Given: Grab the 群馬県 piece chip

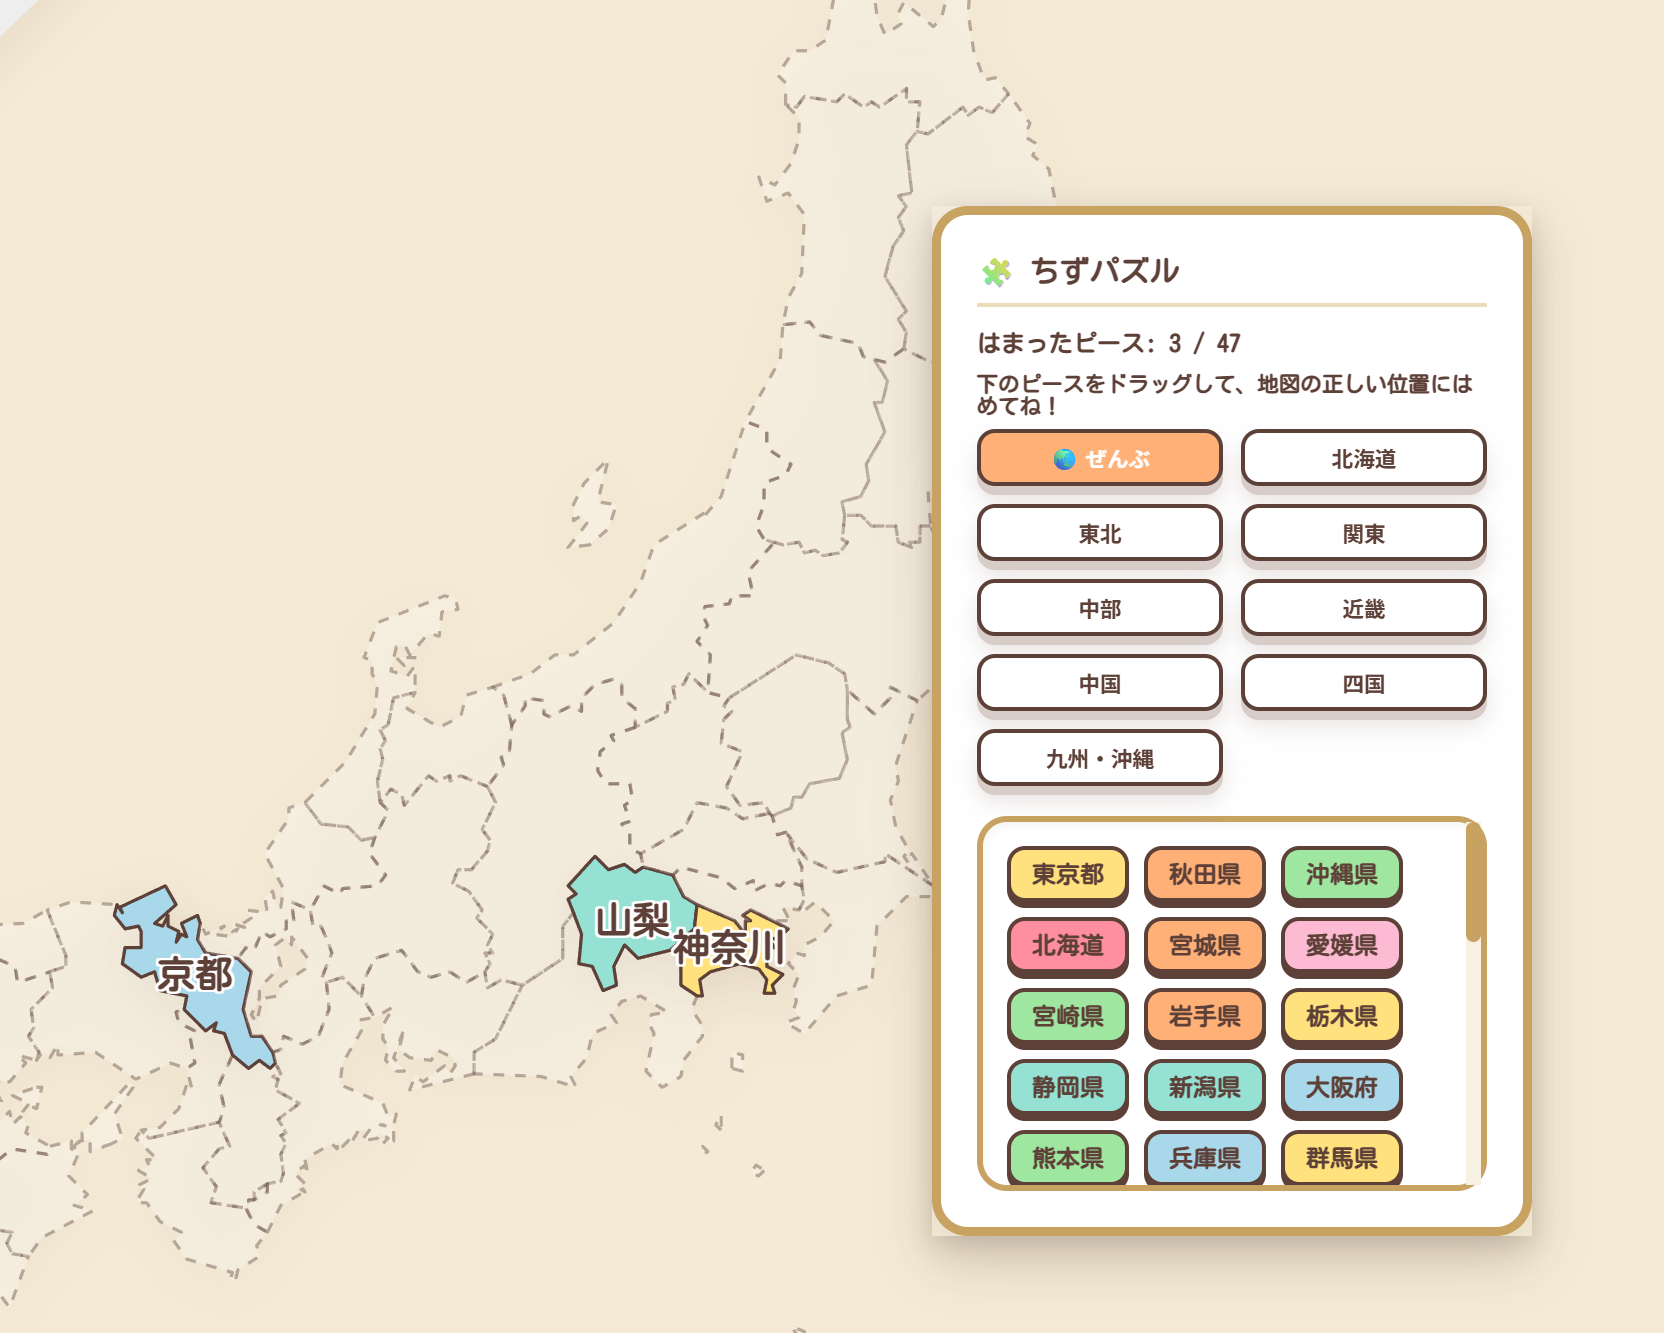Looking at the screenshot, I should [1341, 1157].
